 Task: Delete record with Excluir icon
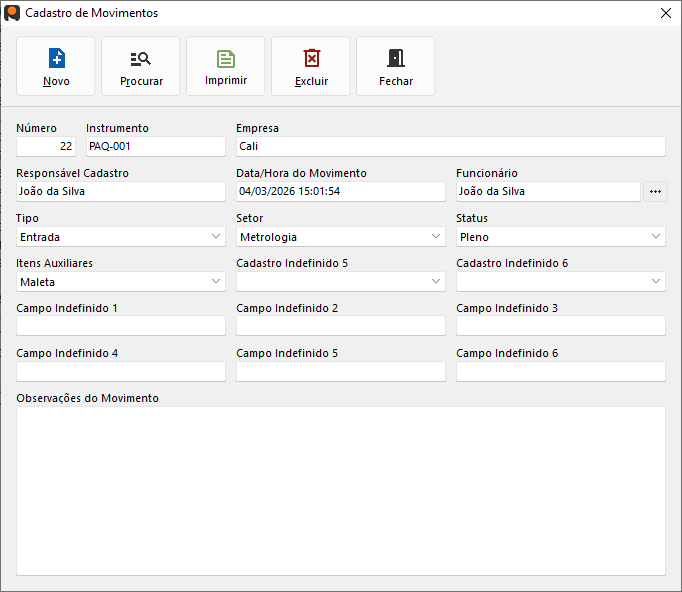(311, 66)
